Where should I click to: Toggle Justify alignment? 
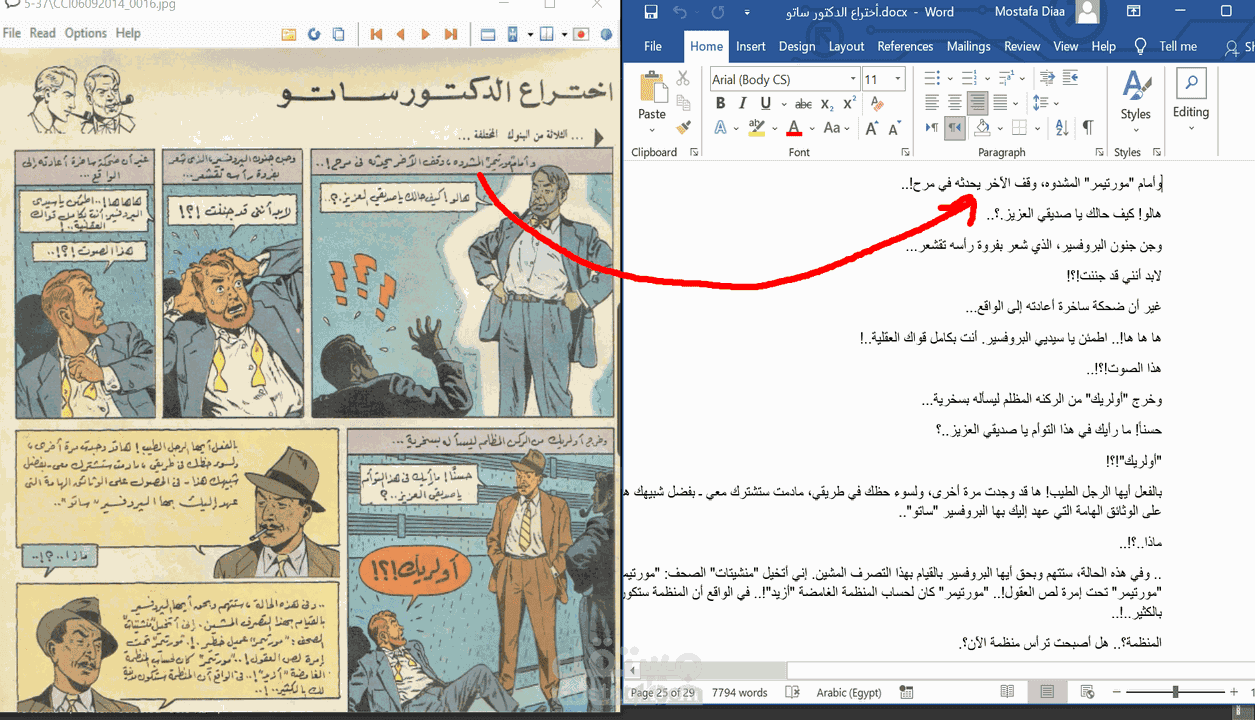click(1000, 103)
